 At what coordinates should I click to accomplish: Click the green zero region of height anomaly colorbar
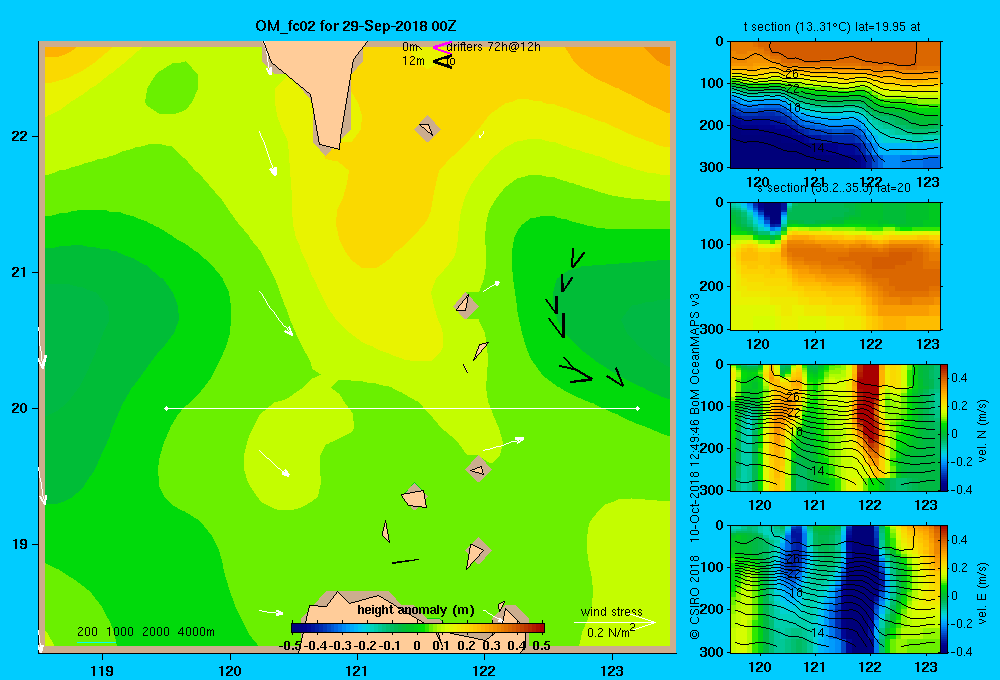[x=419, y=628]
